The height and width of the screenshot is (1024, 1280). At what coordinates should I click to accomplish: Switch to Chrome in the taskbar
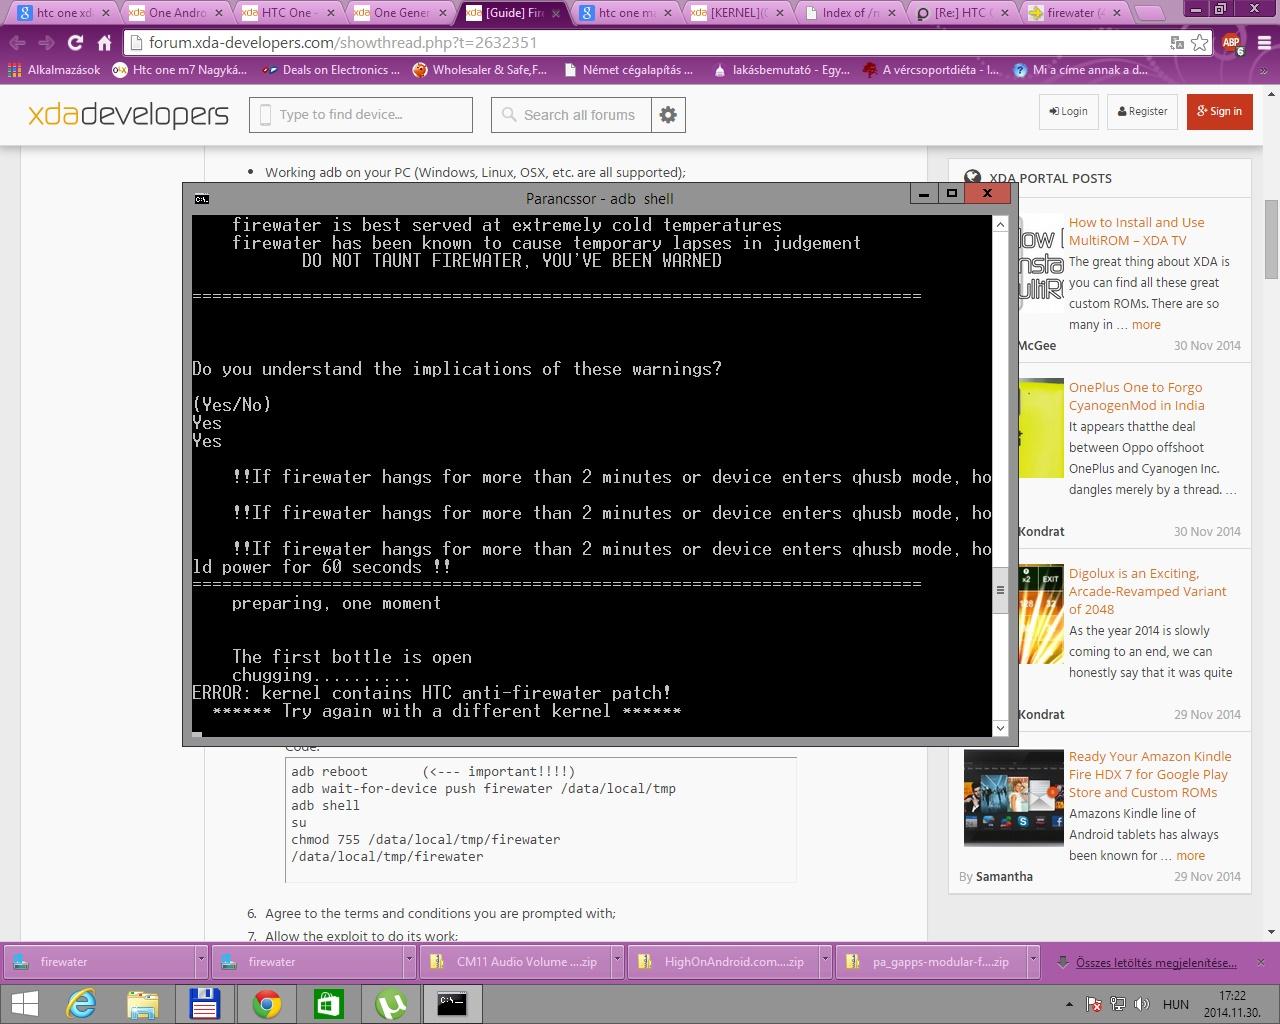point(266,1004)
